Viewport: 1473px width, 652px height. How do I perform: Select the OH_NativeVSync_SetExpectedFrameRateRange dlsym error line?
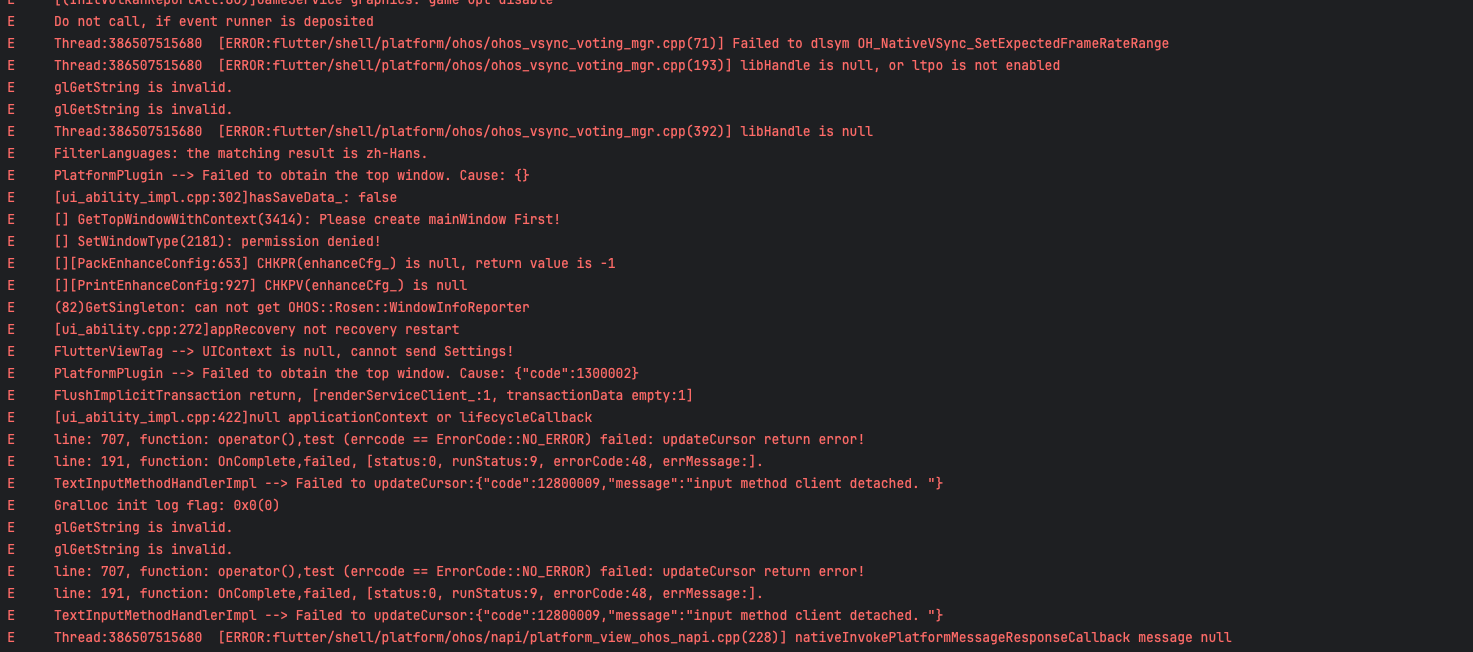(610, 44)
